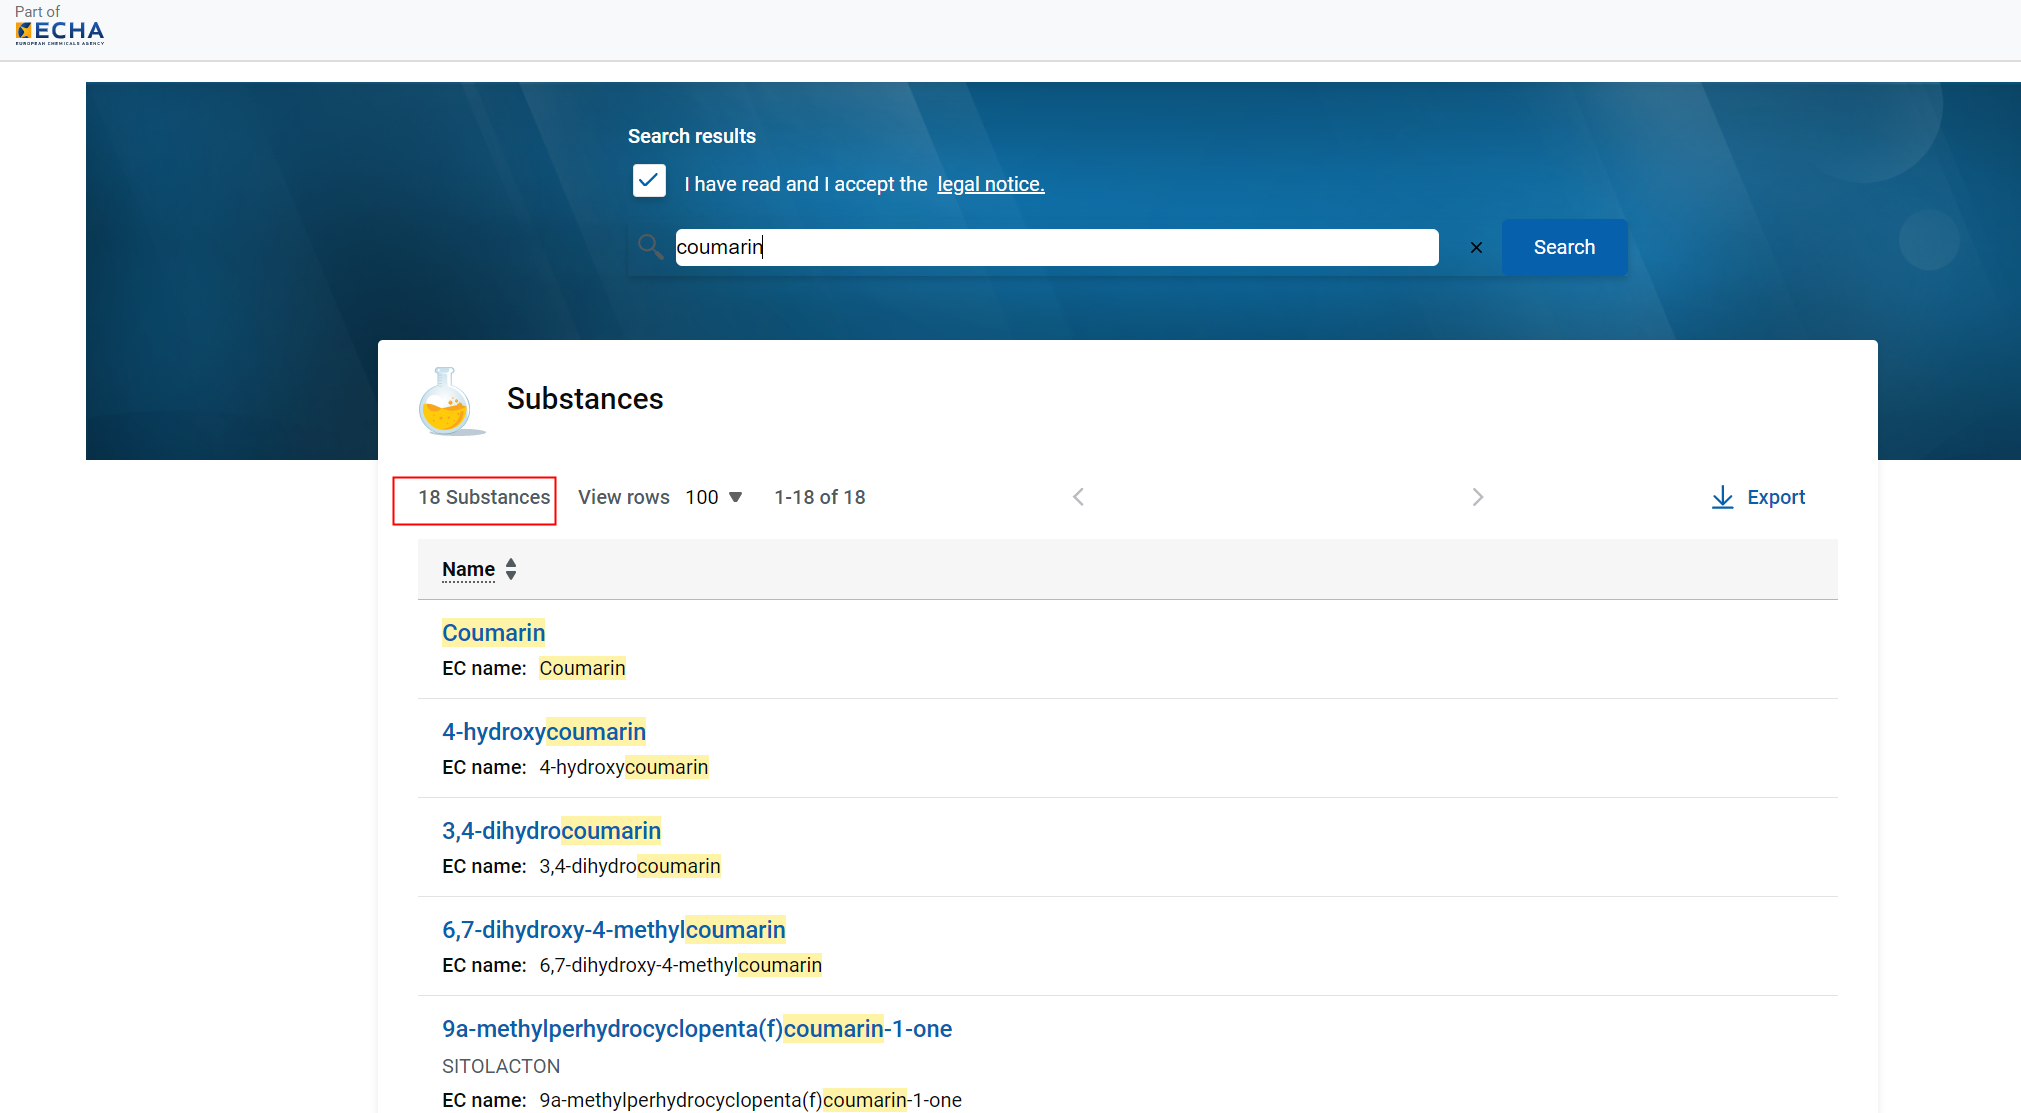Uncheck the legal notice acceptance checkbox
The height and width of the screenshot is (1113, 2021).
coord(649,181)
